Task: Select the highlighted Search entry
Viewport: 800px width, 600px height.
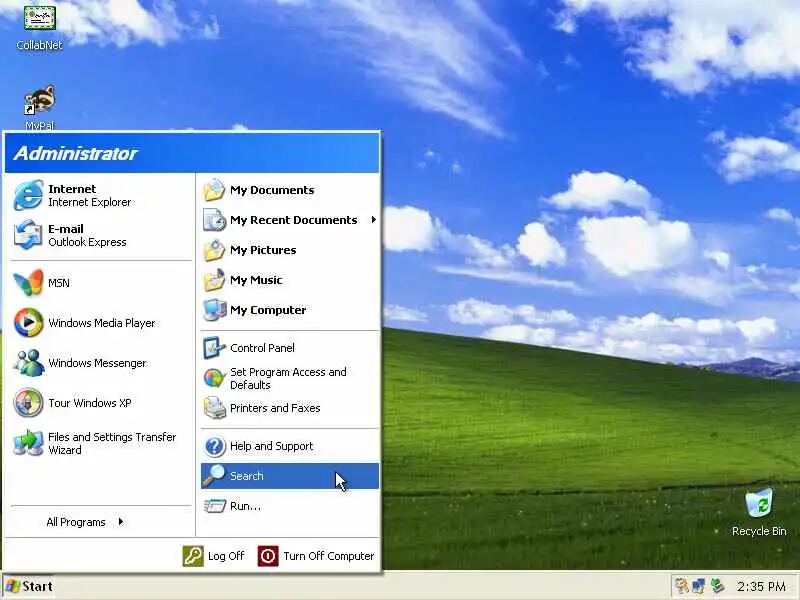Action: (290, 476)
